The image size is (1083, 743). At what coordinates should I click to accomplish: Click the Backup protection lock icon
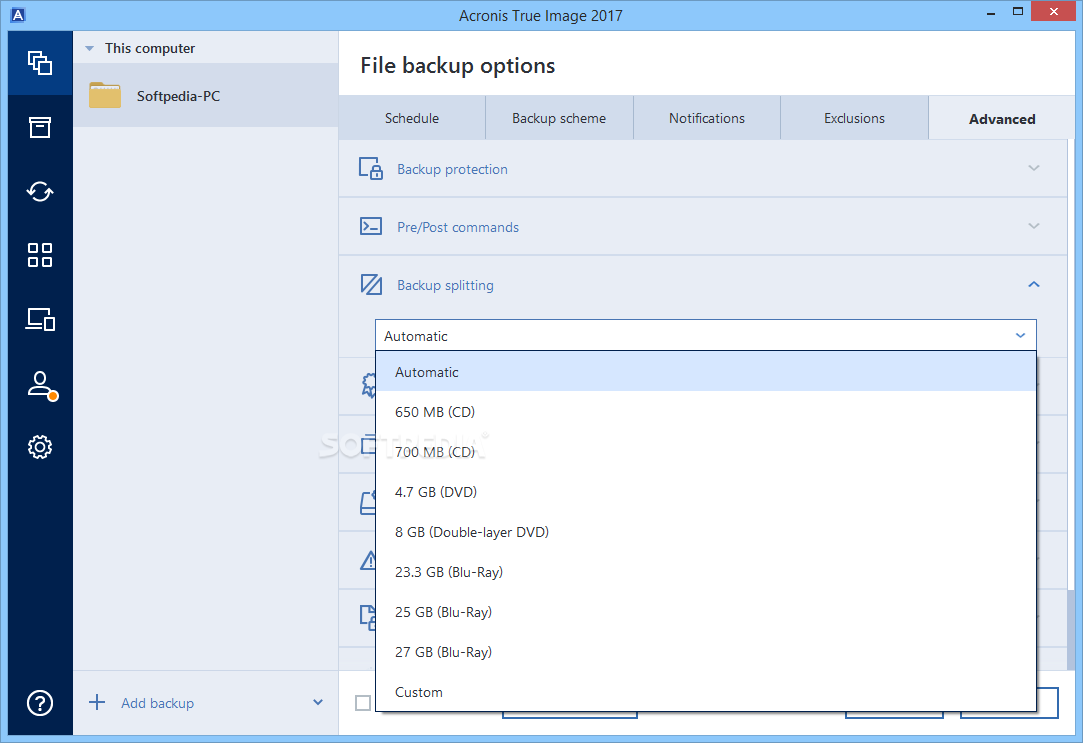[371, 168]
